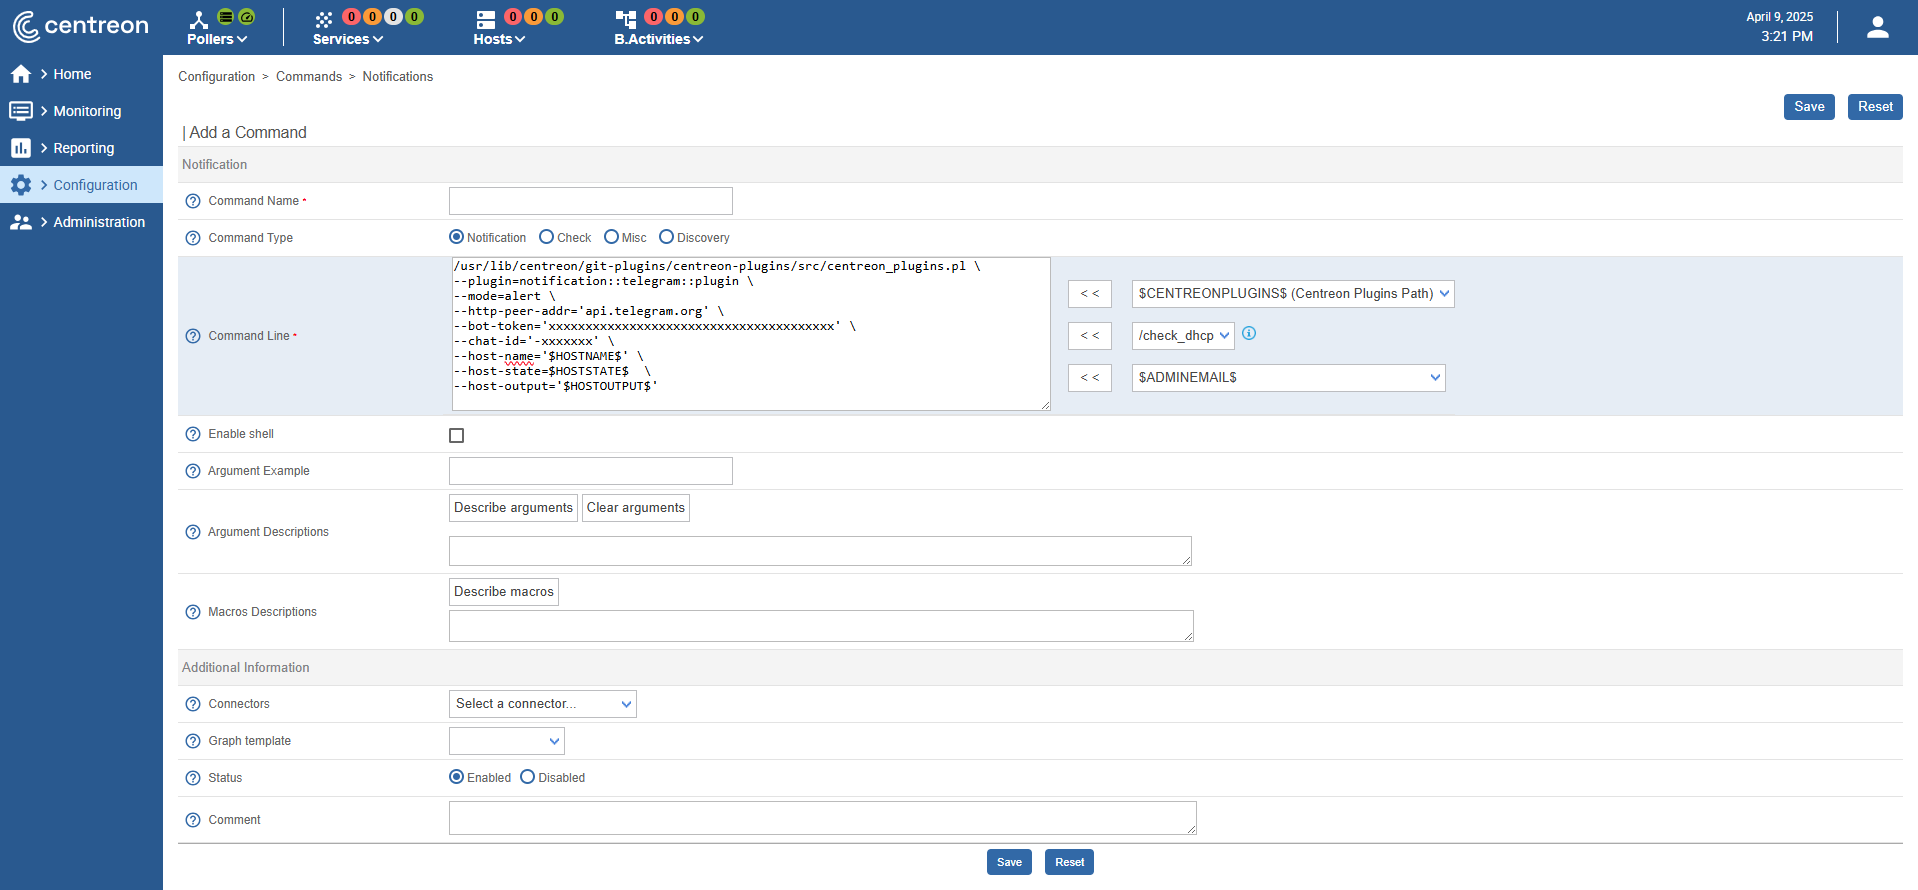Click the Reporting chart icon in sidebar
The height and width of the screenshot is (890, 1918).
click(x=21, y=148)
